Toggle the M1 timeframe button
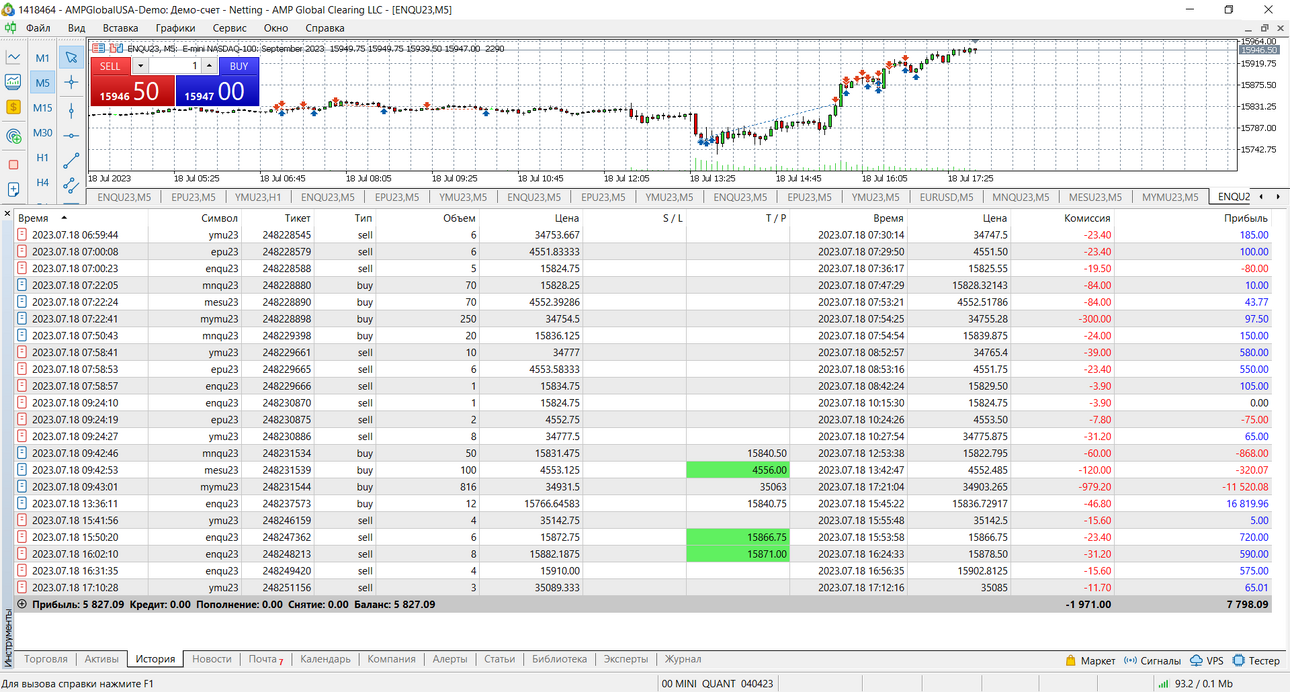Image resolution: width=1290 pixels, height=692 pixels. [x=43, y=58]
